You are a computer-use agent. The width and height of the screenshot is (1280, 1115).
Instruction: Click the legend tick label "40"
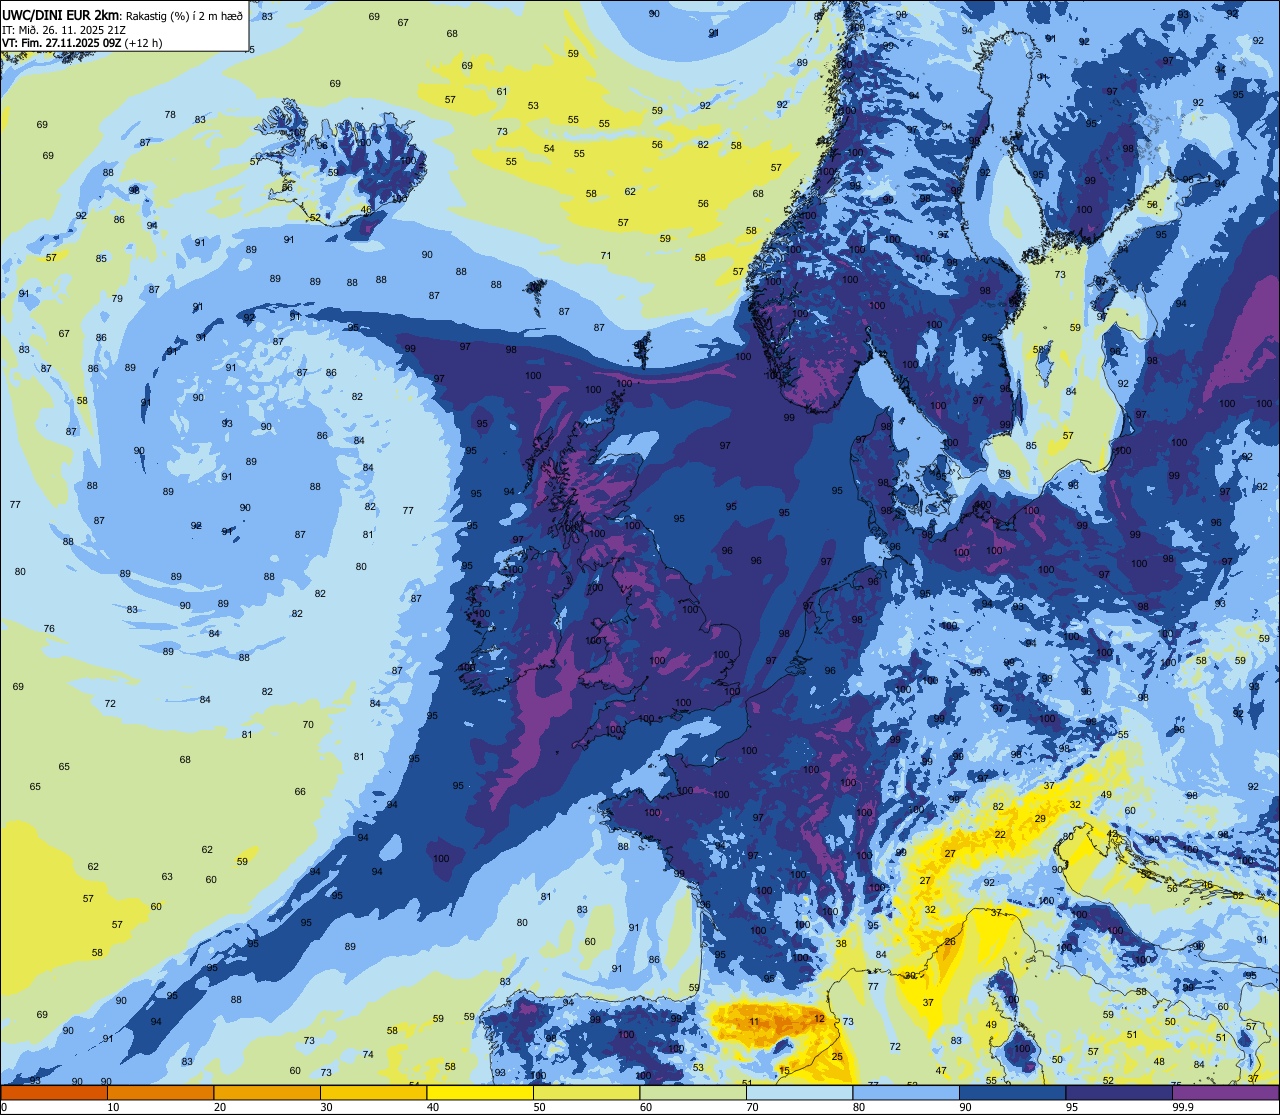[433, 1107]
